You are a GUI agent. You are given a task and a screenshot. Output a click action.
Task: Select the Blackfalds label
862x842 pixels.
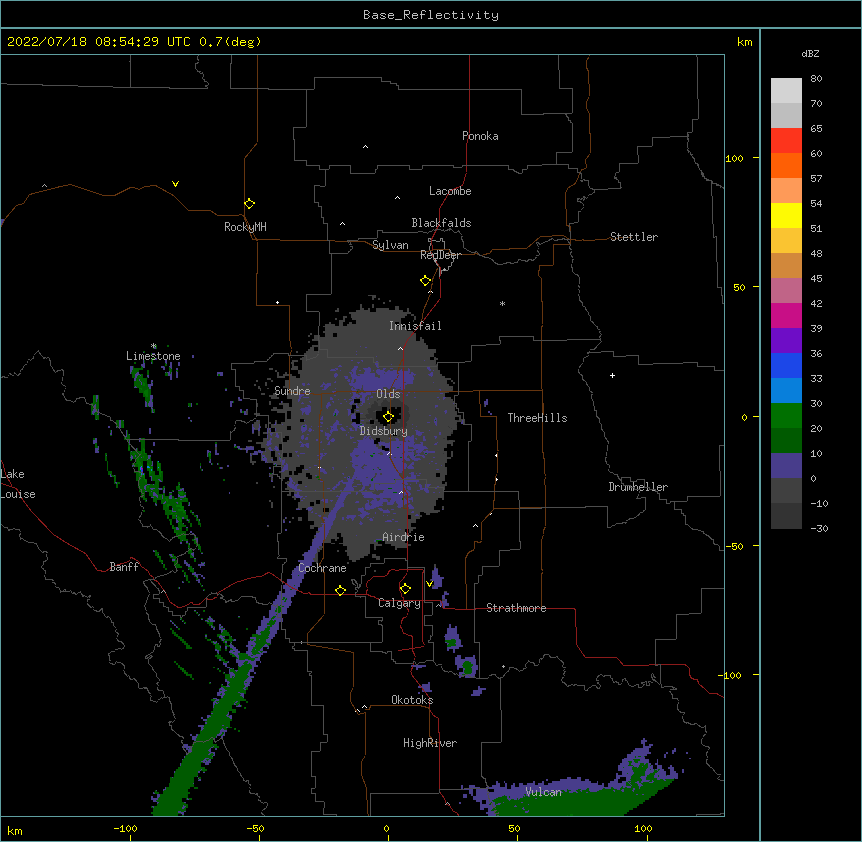[441, 223]
